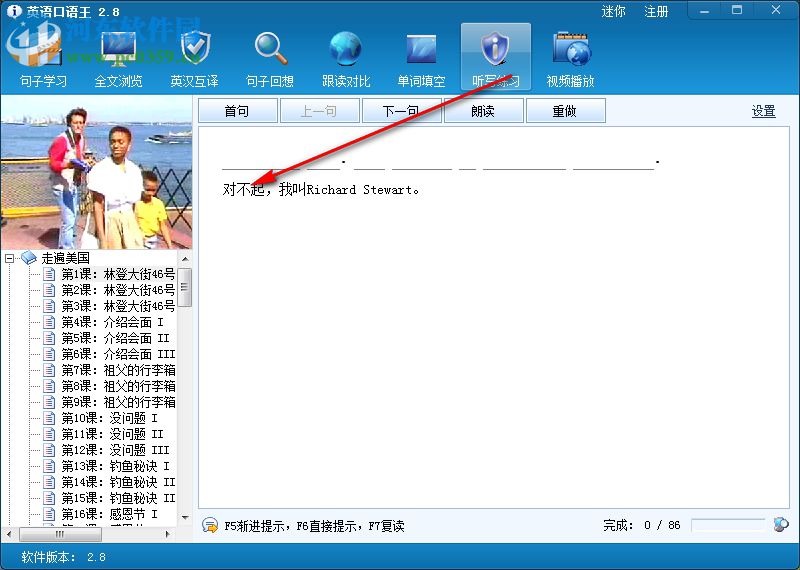Image resolution: width=800 pixels, height=570 pixels.
Task: Click the speech bubble hint icon
Action: click(x=210, y=525)
